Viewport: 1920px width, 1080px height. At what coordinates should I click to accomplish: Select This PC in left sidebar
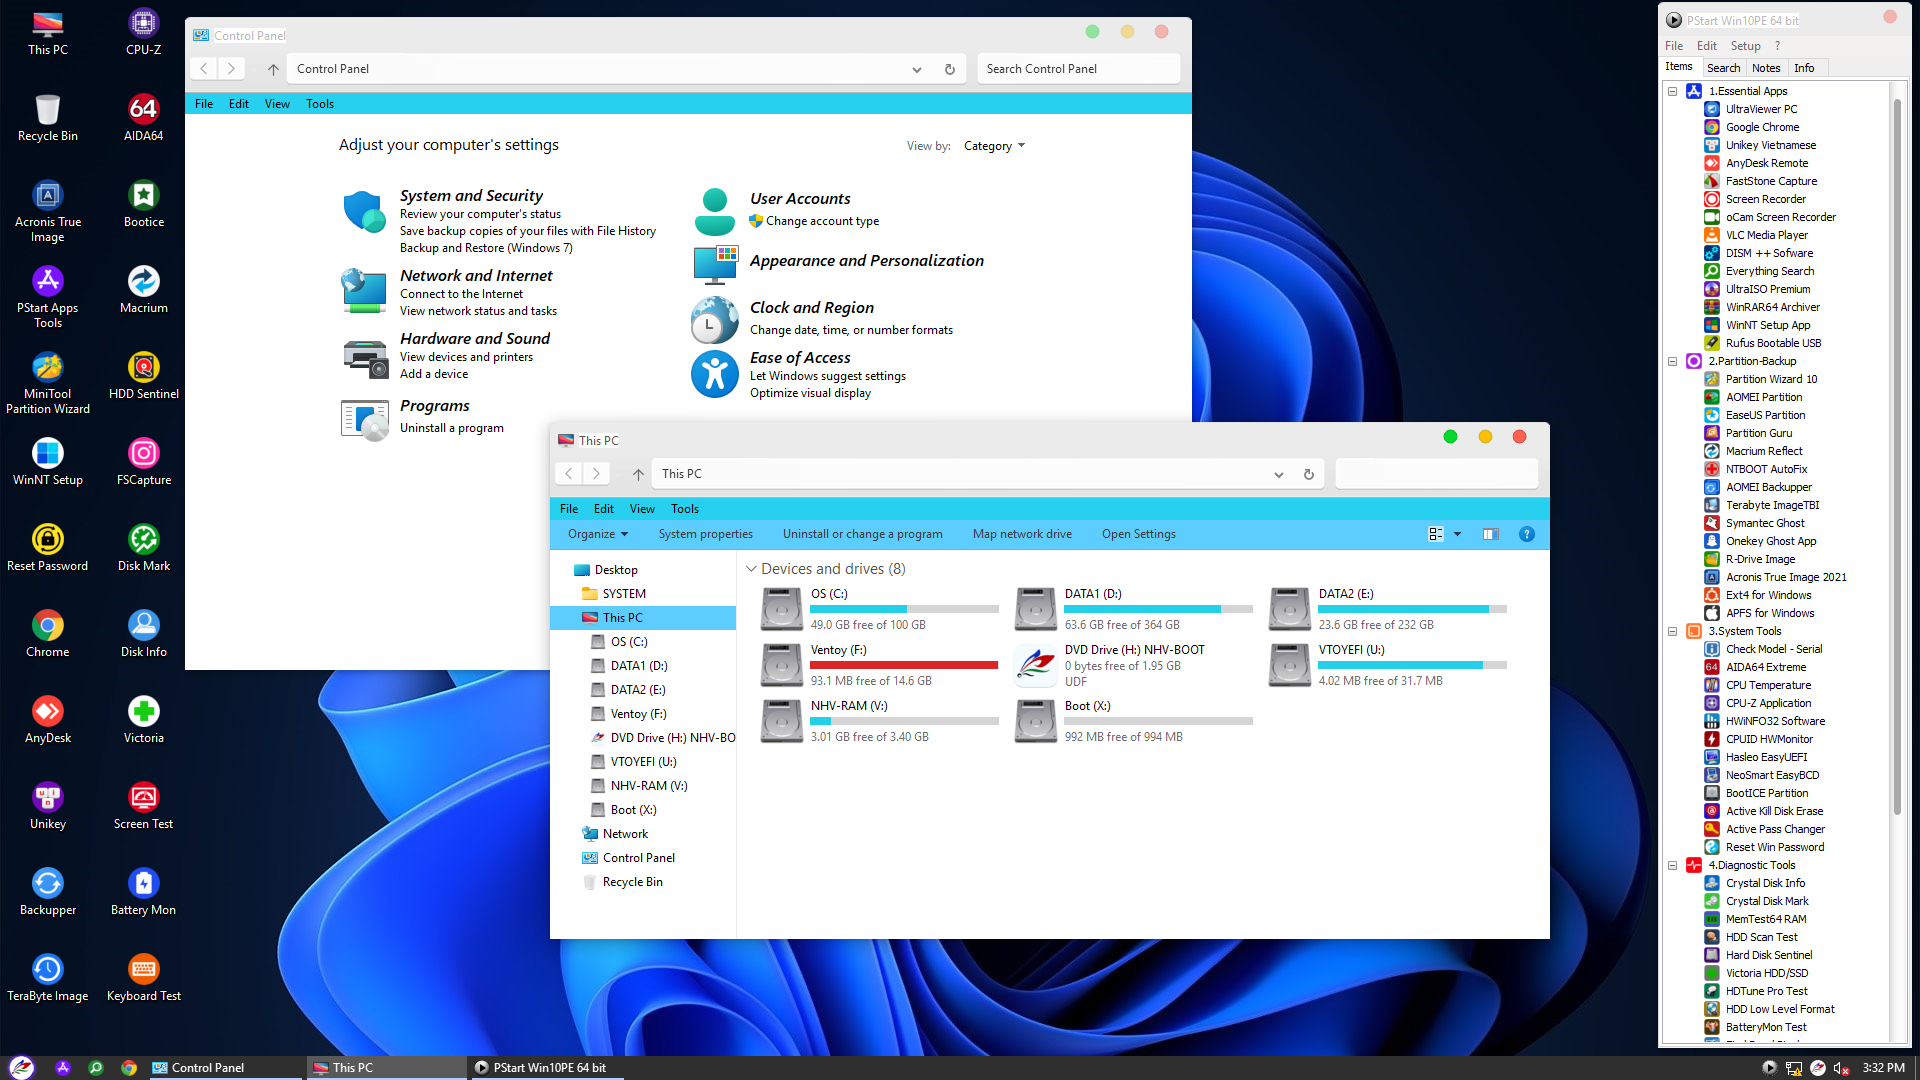(622, 617)
